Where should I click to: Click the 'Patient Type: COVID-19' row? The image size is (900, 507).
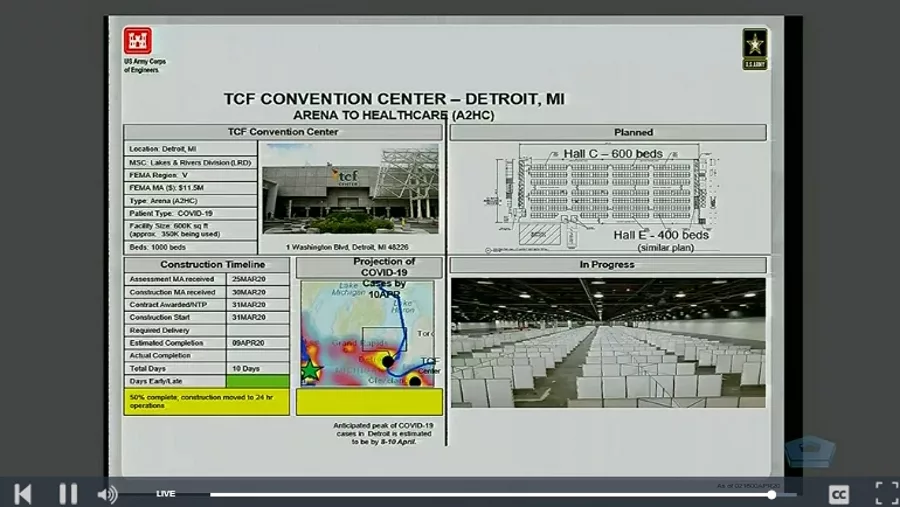coord(191,213)
